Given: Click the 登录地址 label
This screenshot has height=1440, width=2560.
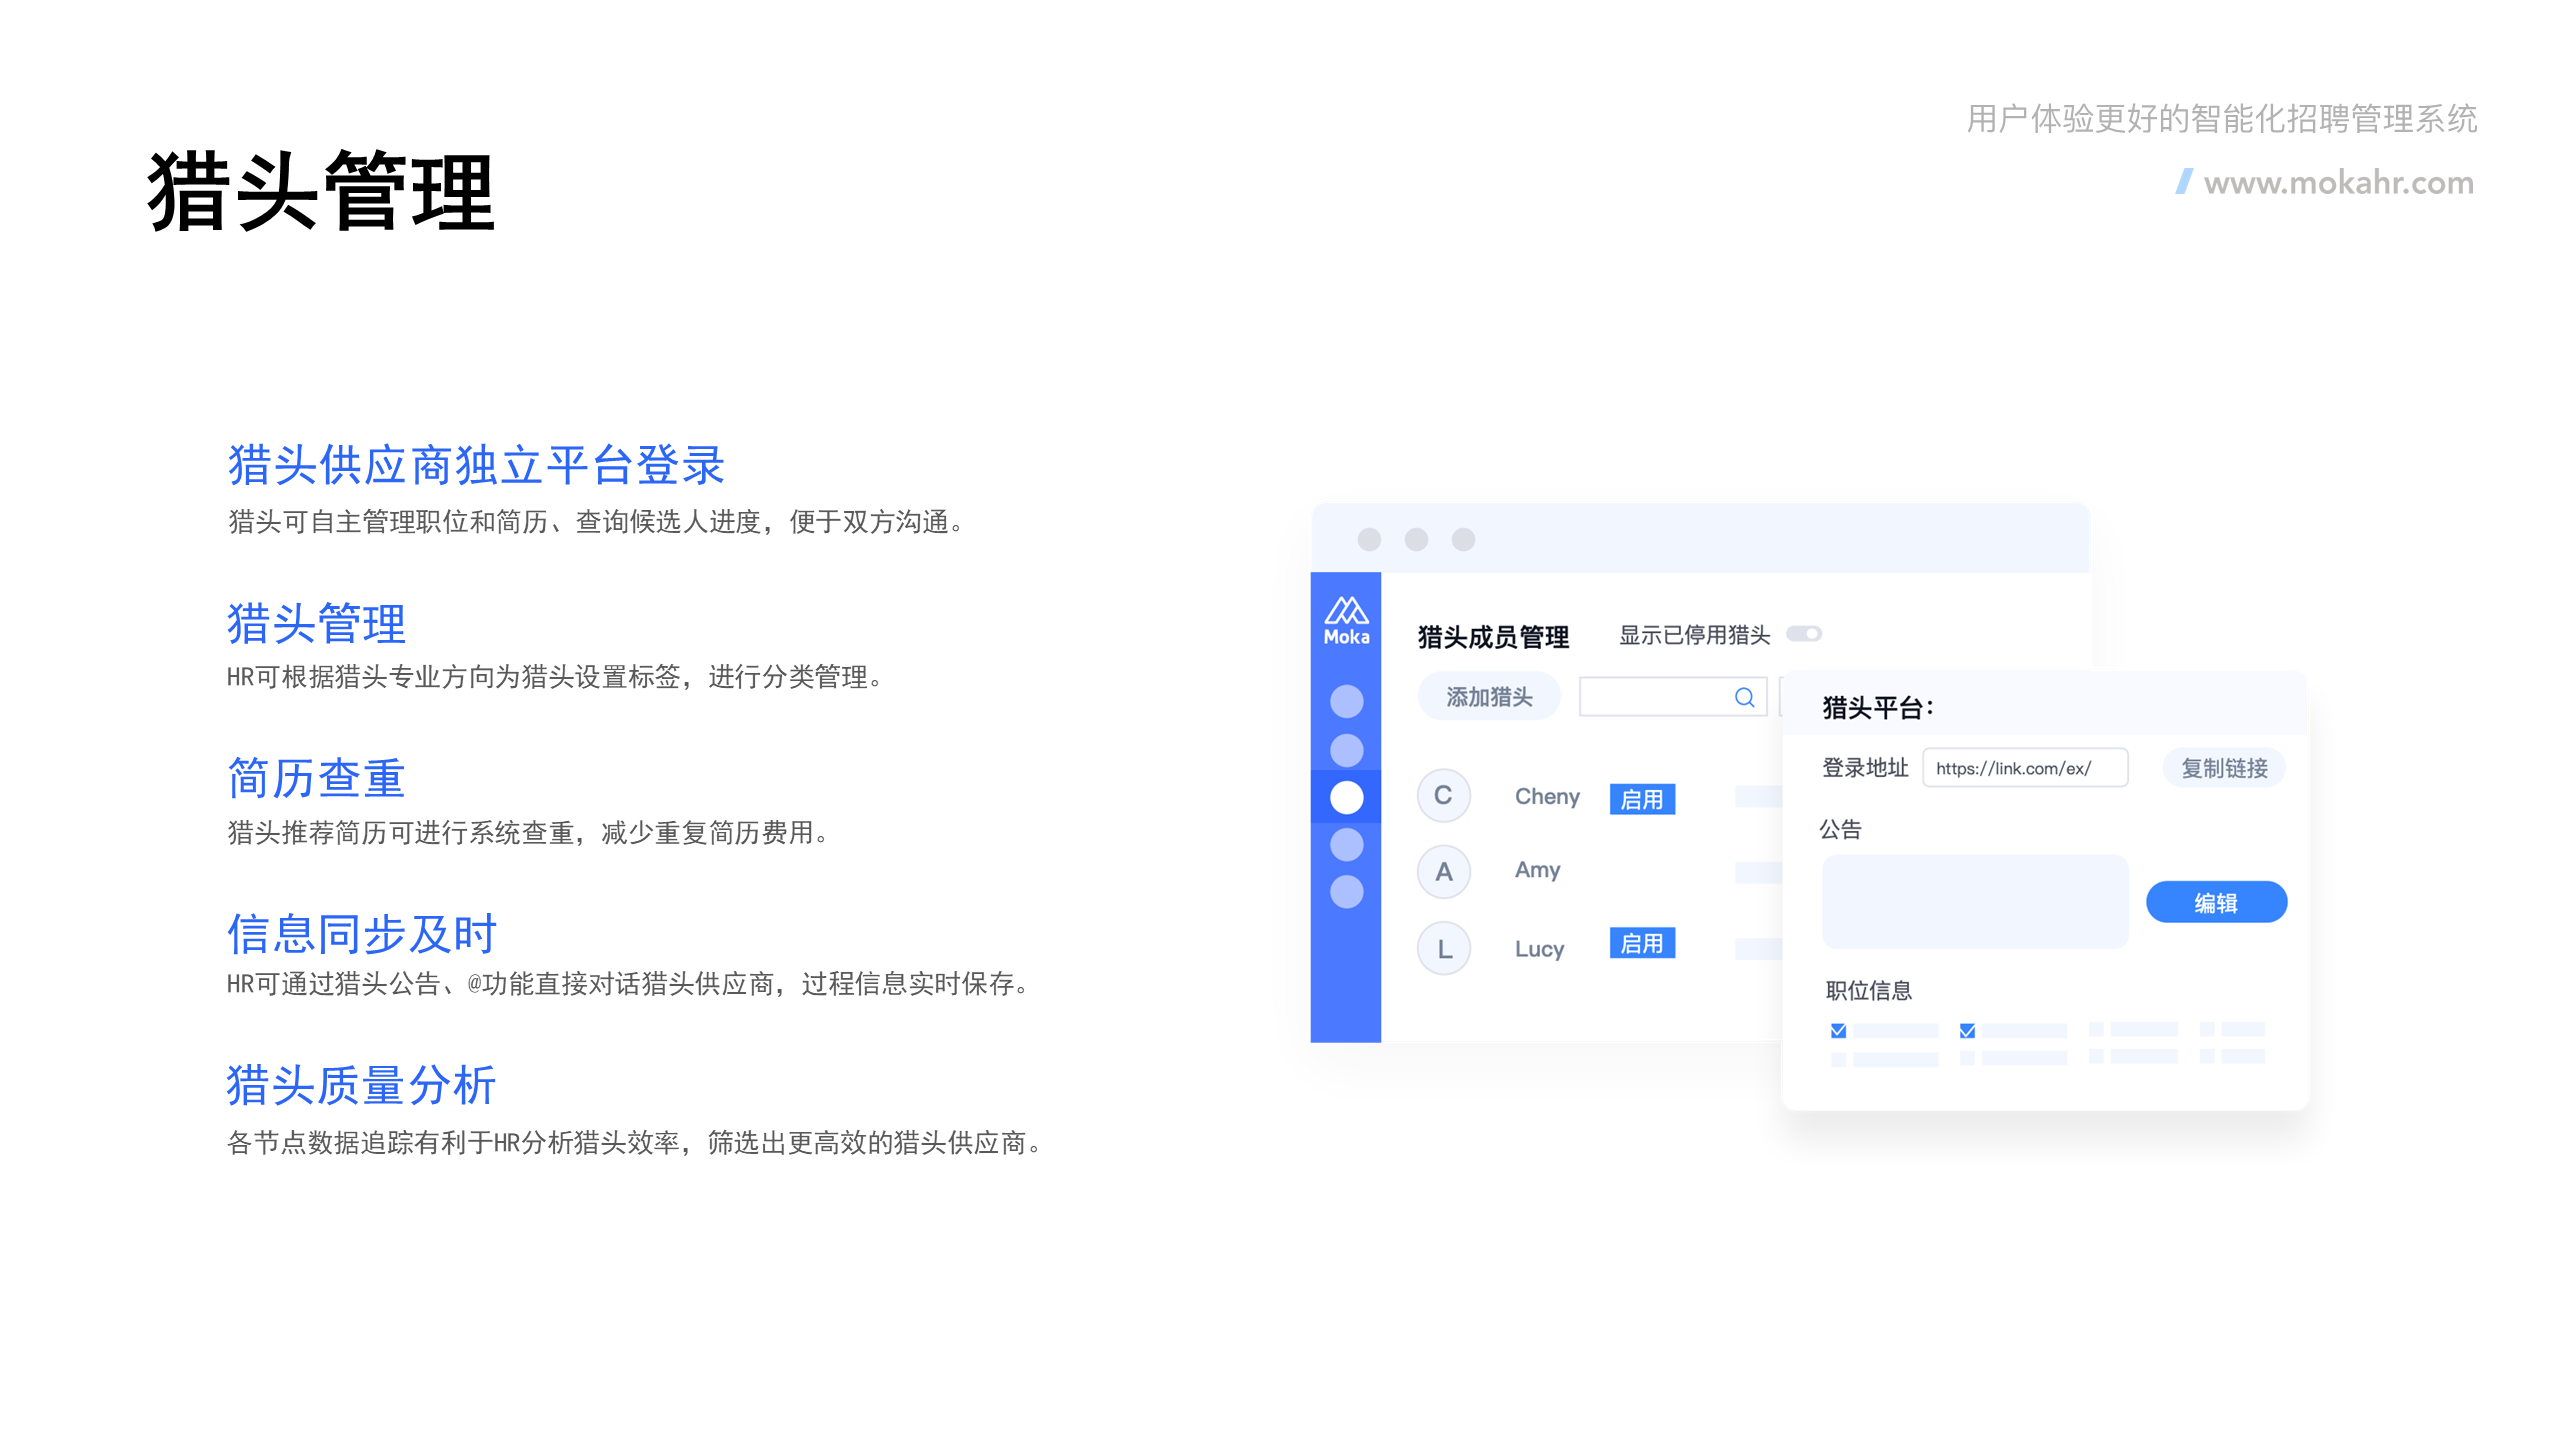Looking at the screenshot, I should click(1865, 767).
